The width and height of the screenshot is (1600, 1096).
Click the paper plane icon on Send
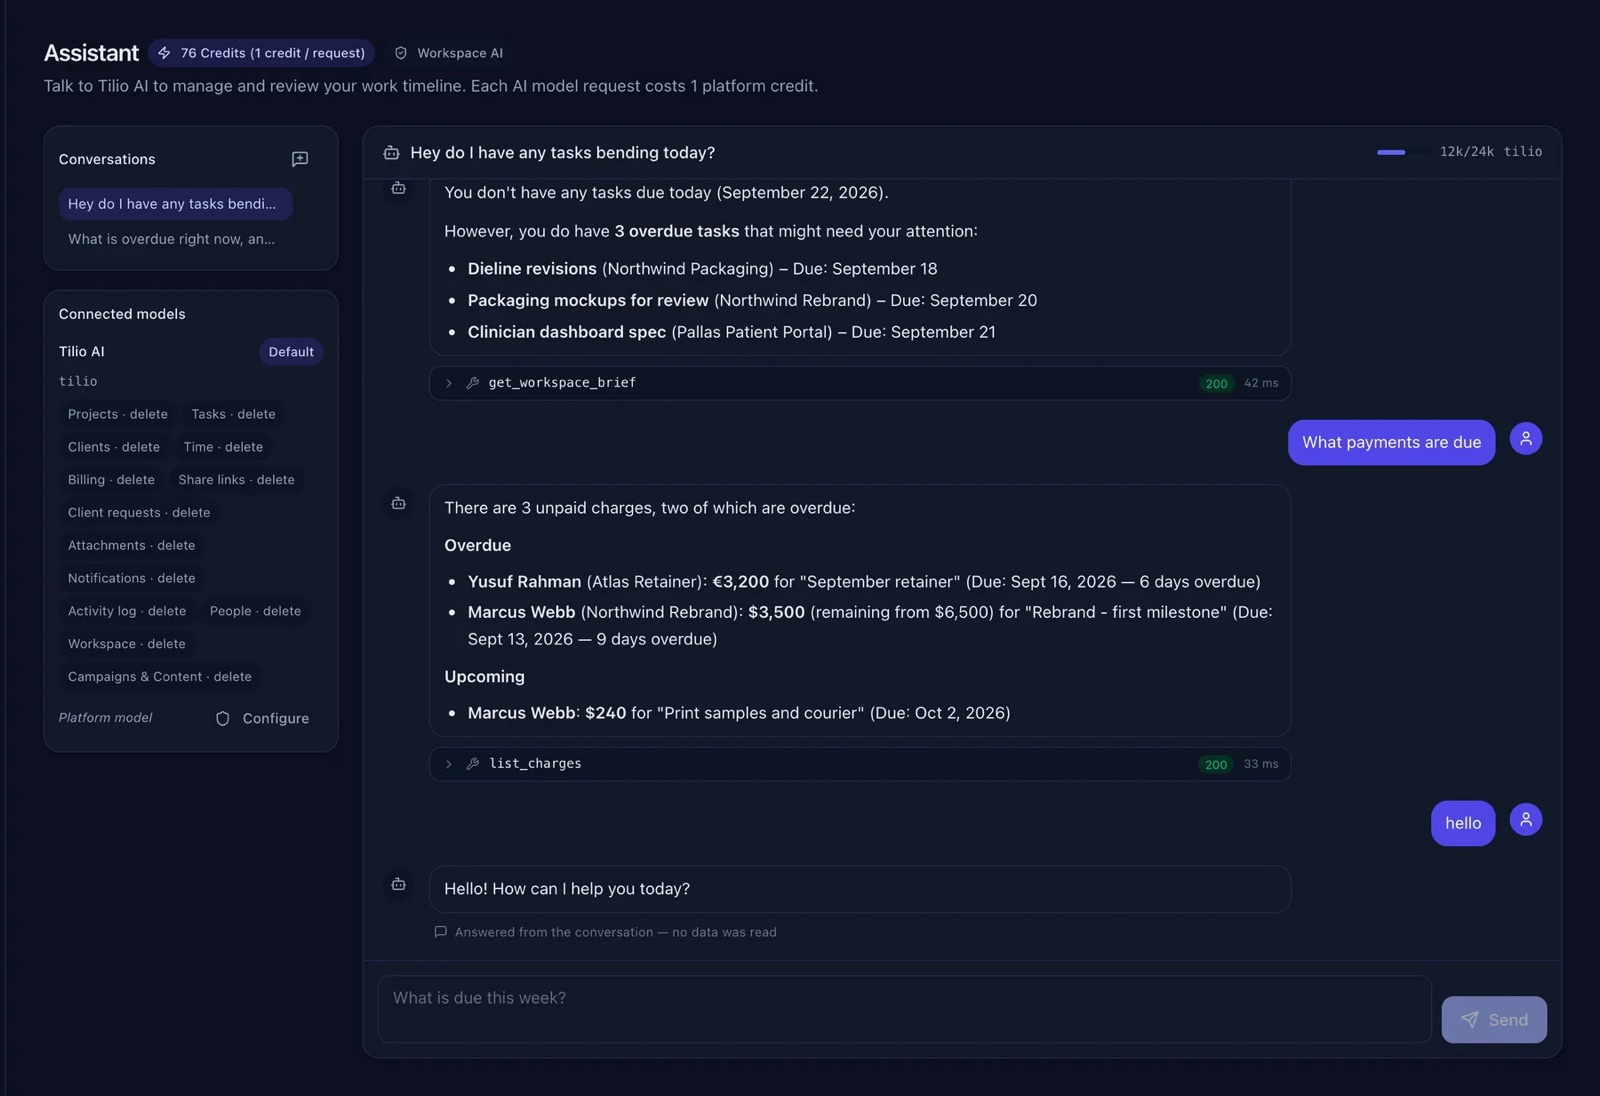point(1469,1019)
